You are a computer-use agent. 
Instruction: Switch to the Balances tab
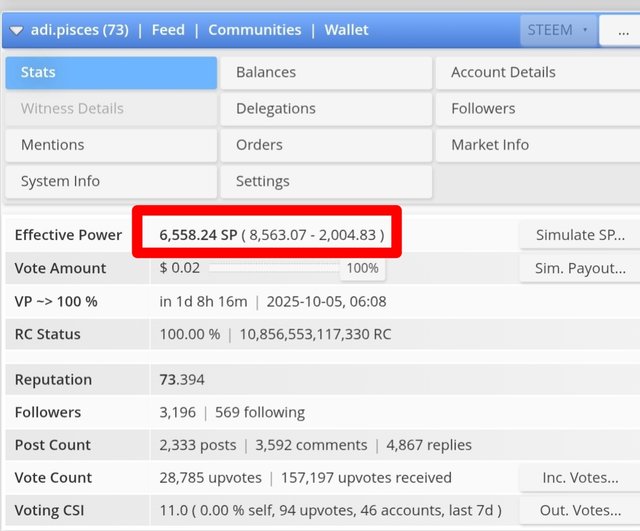pos(326,73)
